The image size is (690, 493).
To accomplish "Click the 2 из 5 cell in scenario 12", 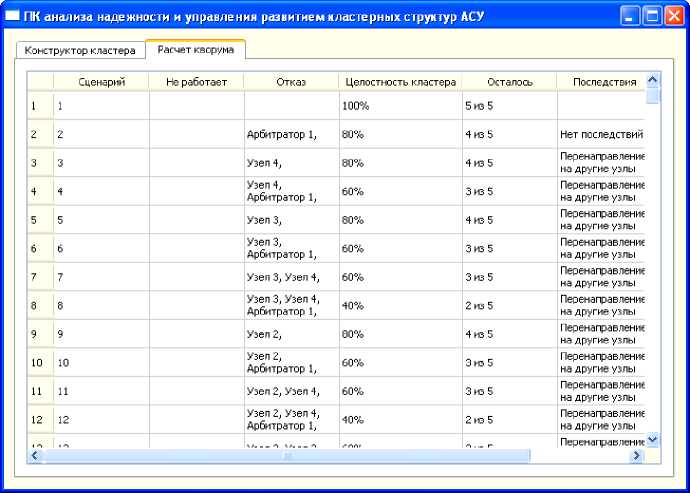I will click(x=510, y=419).
